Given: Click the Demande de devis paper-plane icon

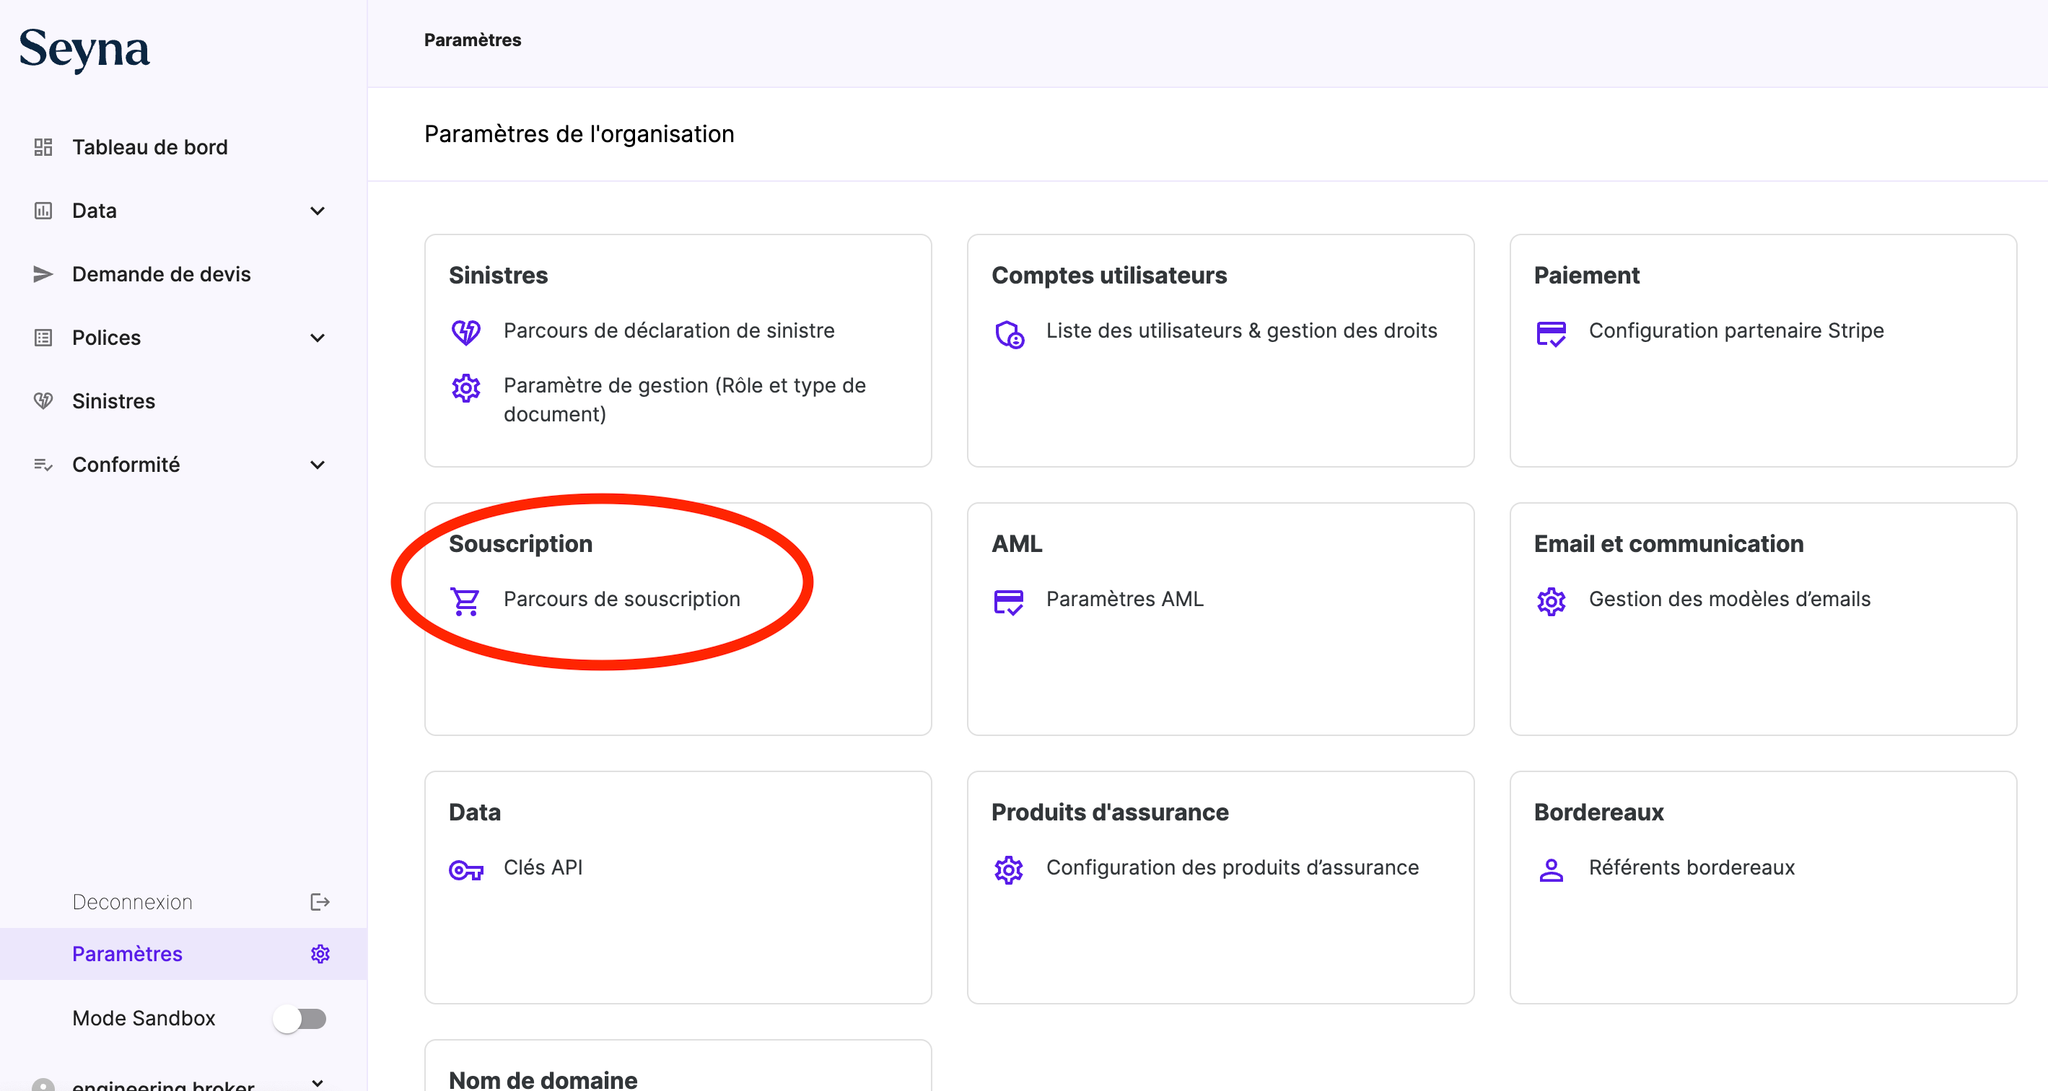Looking at the screenshot, I should pyautogui.click(x=43, y=274).
